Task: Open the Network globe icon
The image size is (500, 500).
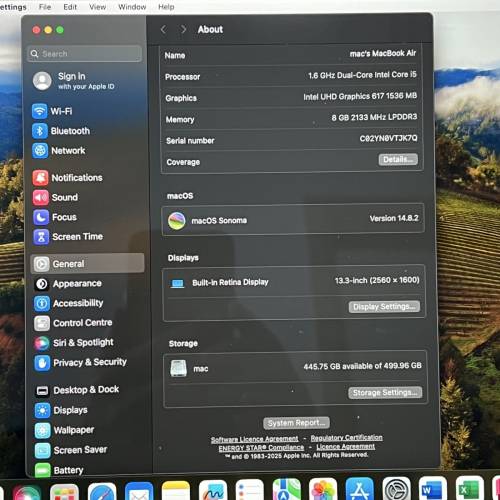Action: click(x=40, y=151)
